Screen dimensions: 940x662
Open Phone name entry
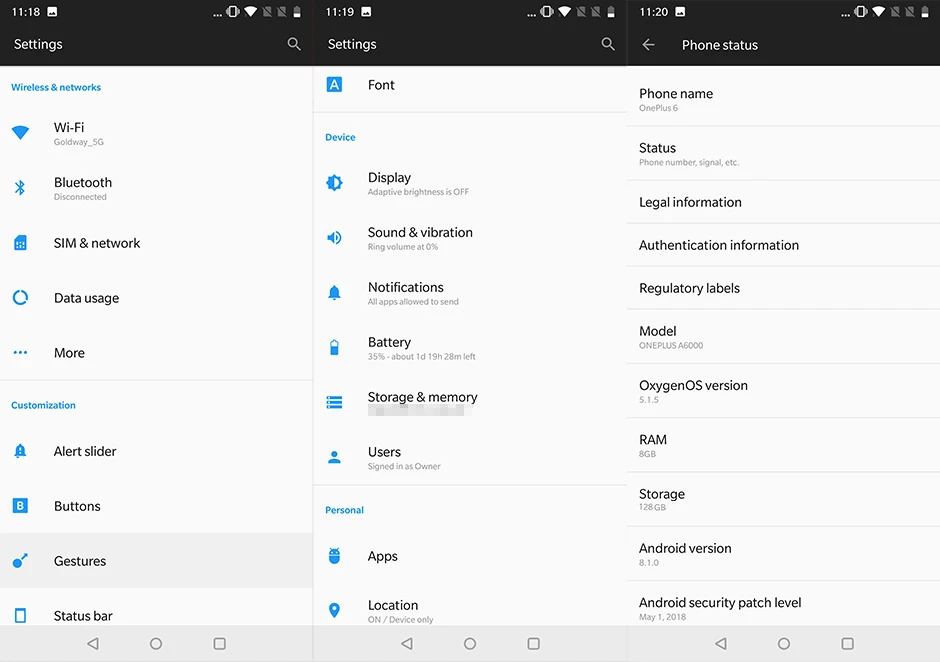784,99
